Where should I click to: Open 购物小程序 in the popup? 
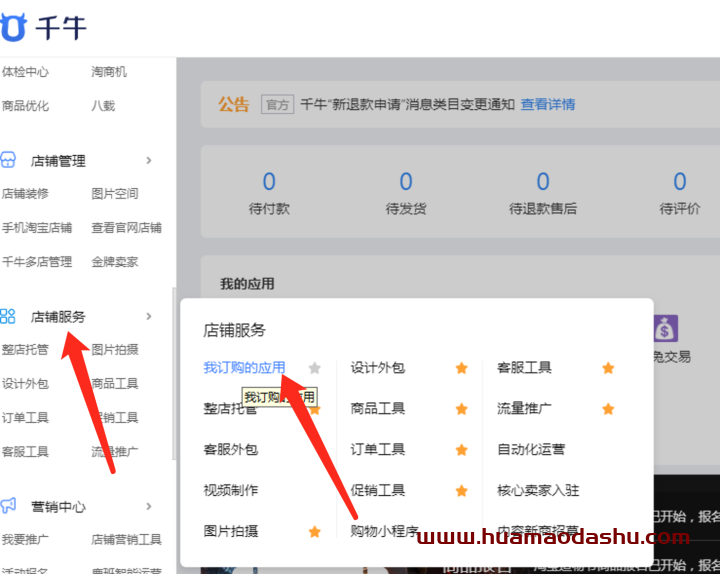click(384, 531)
